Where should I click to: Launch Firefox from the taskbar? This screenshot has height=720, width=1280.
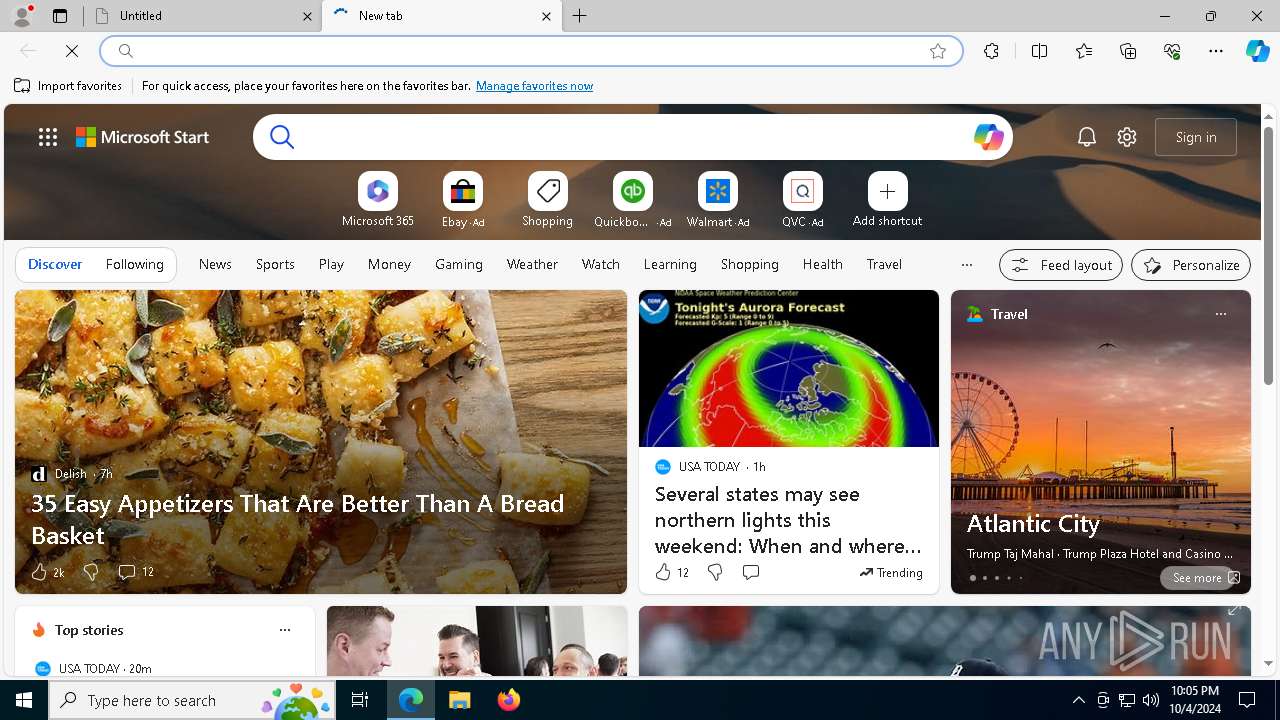coord(509,700)
